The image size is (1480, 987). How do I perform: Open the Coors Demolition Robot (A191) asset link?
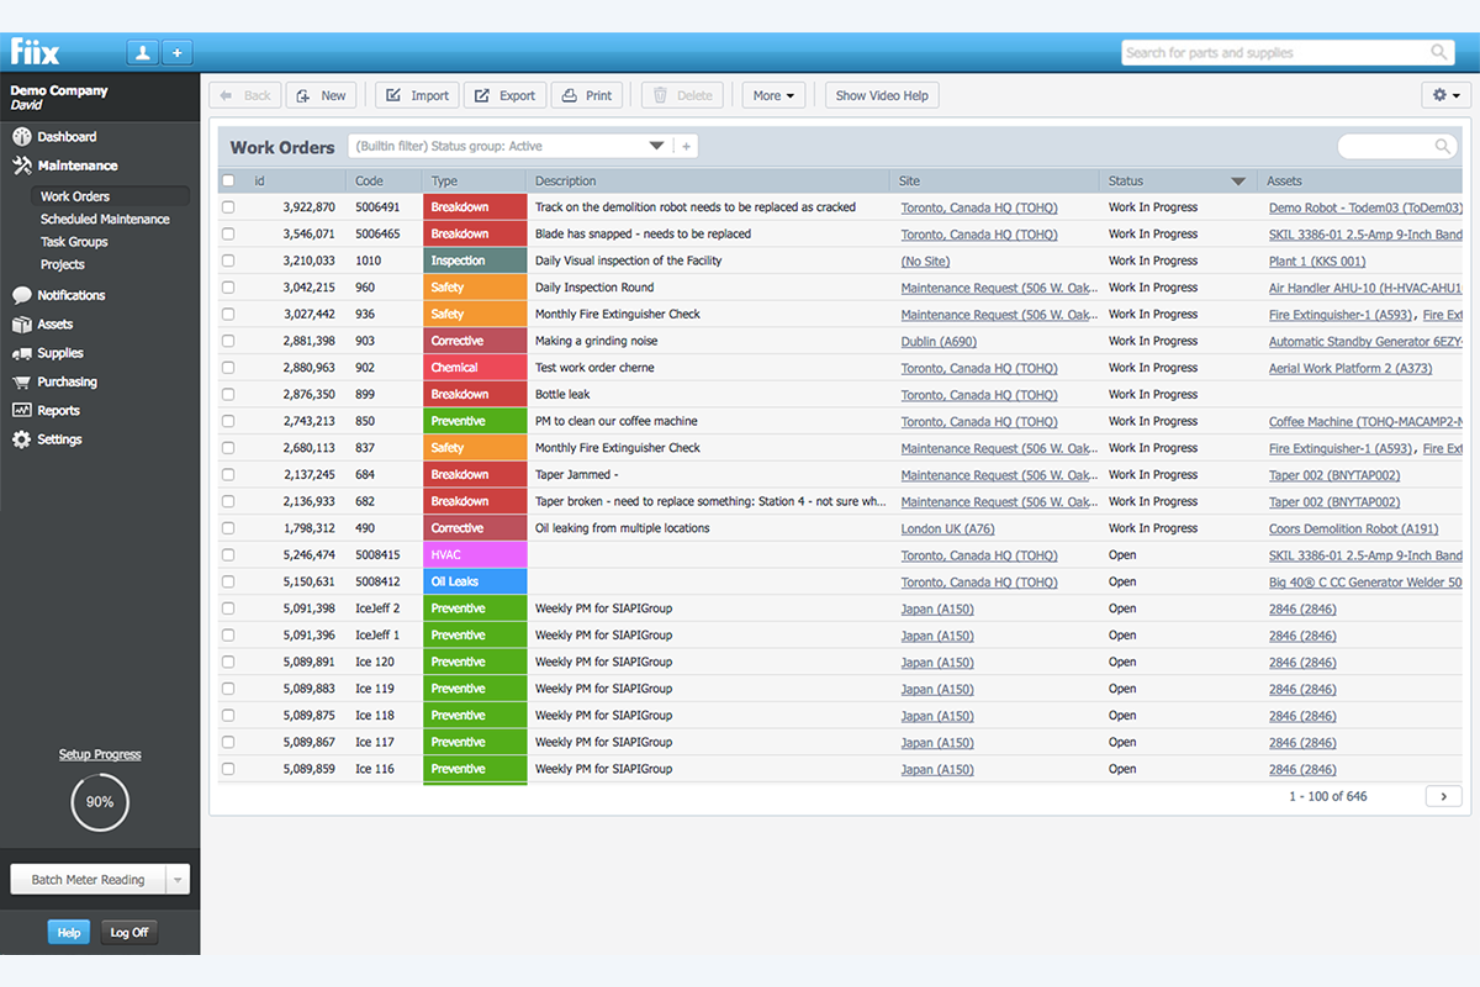point(1353,529)
